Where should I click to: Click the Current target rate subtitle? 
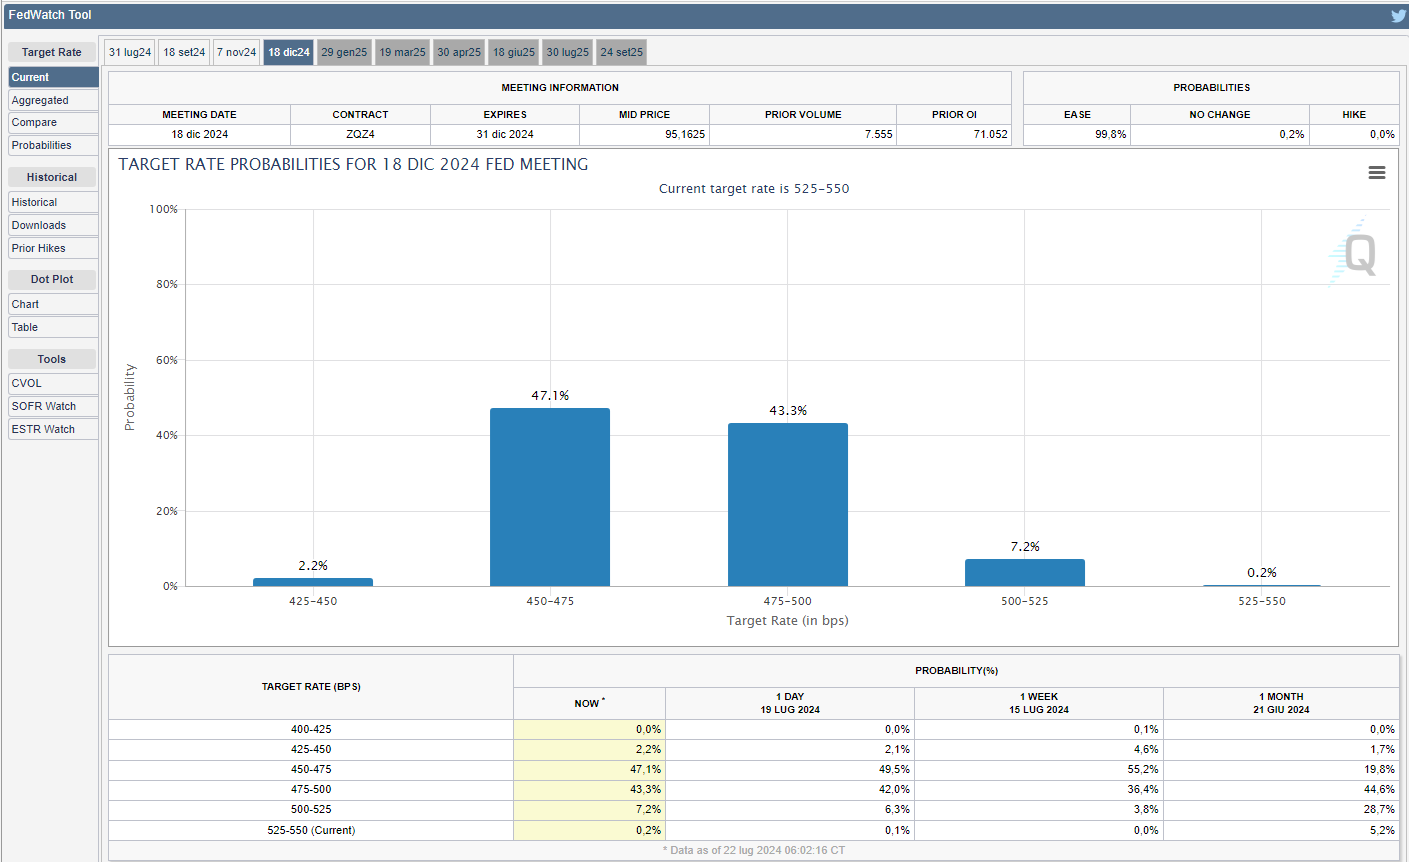tap(754, 188)
